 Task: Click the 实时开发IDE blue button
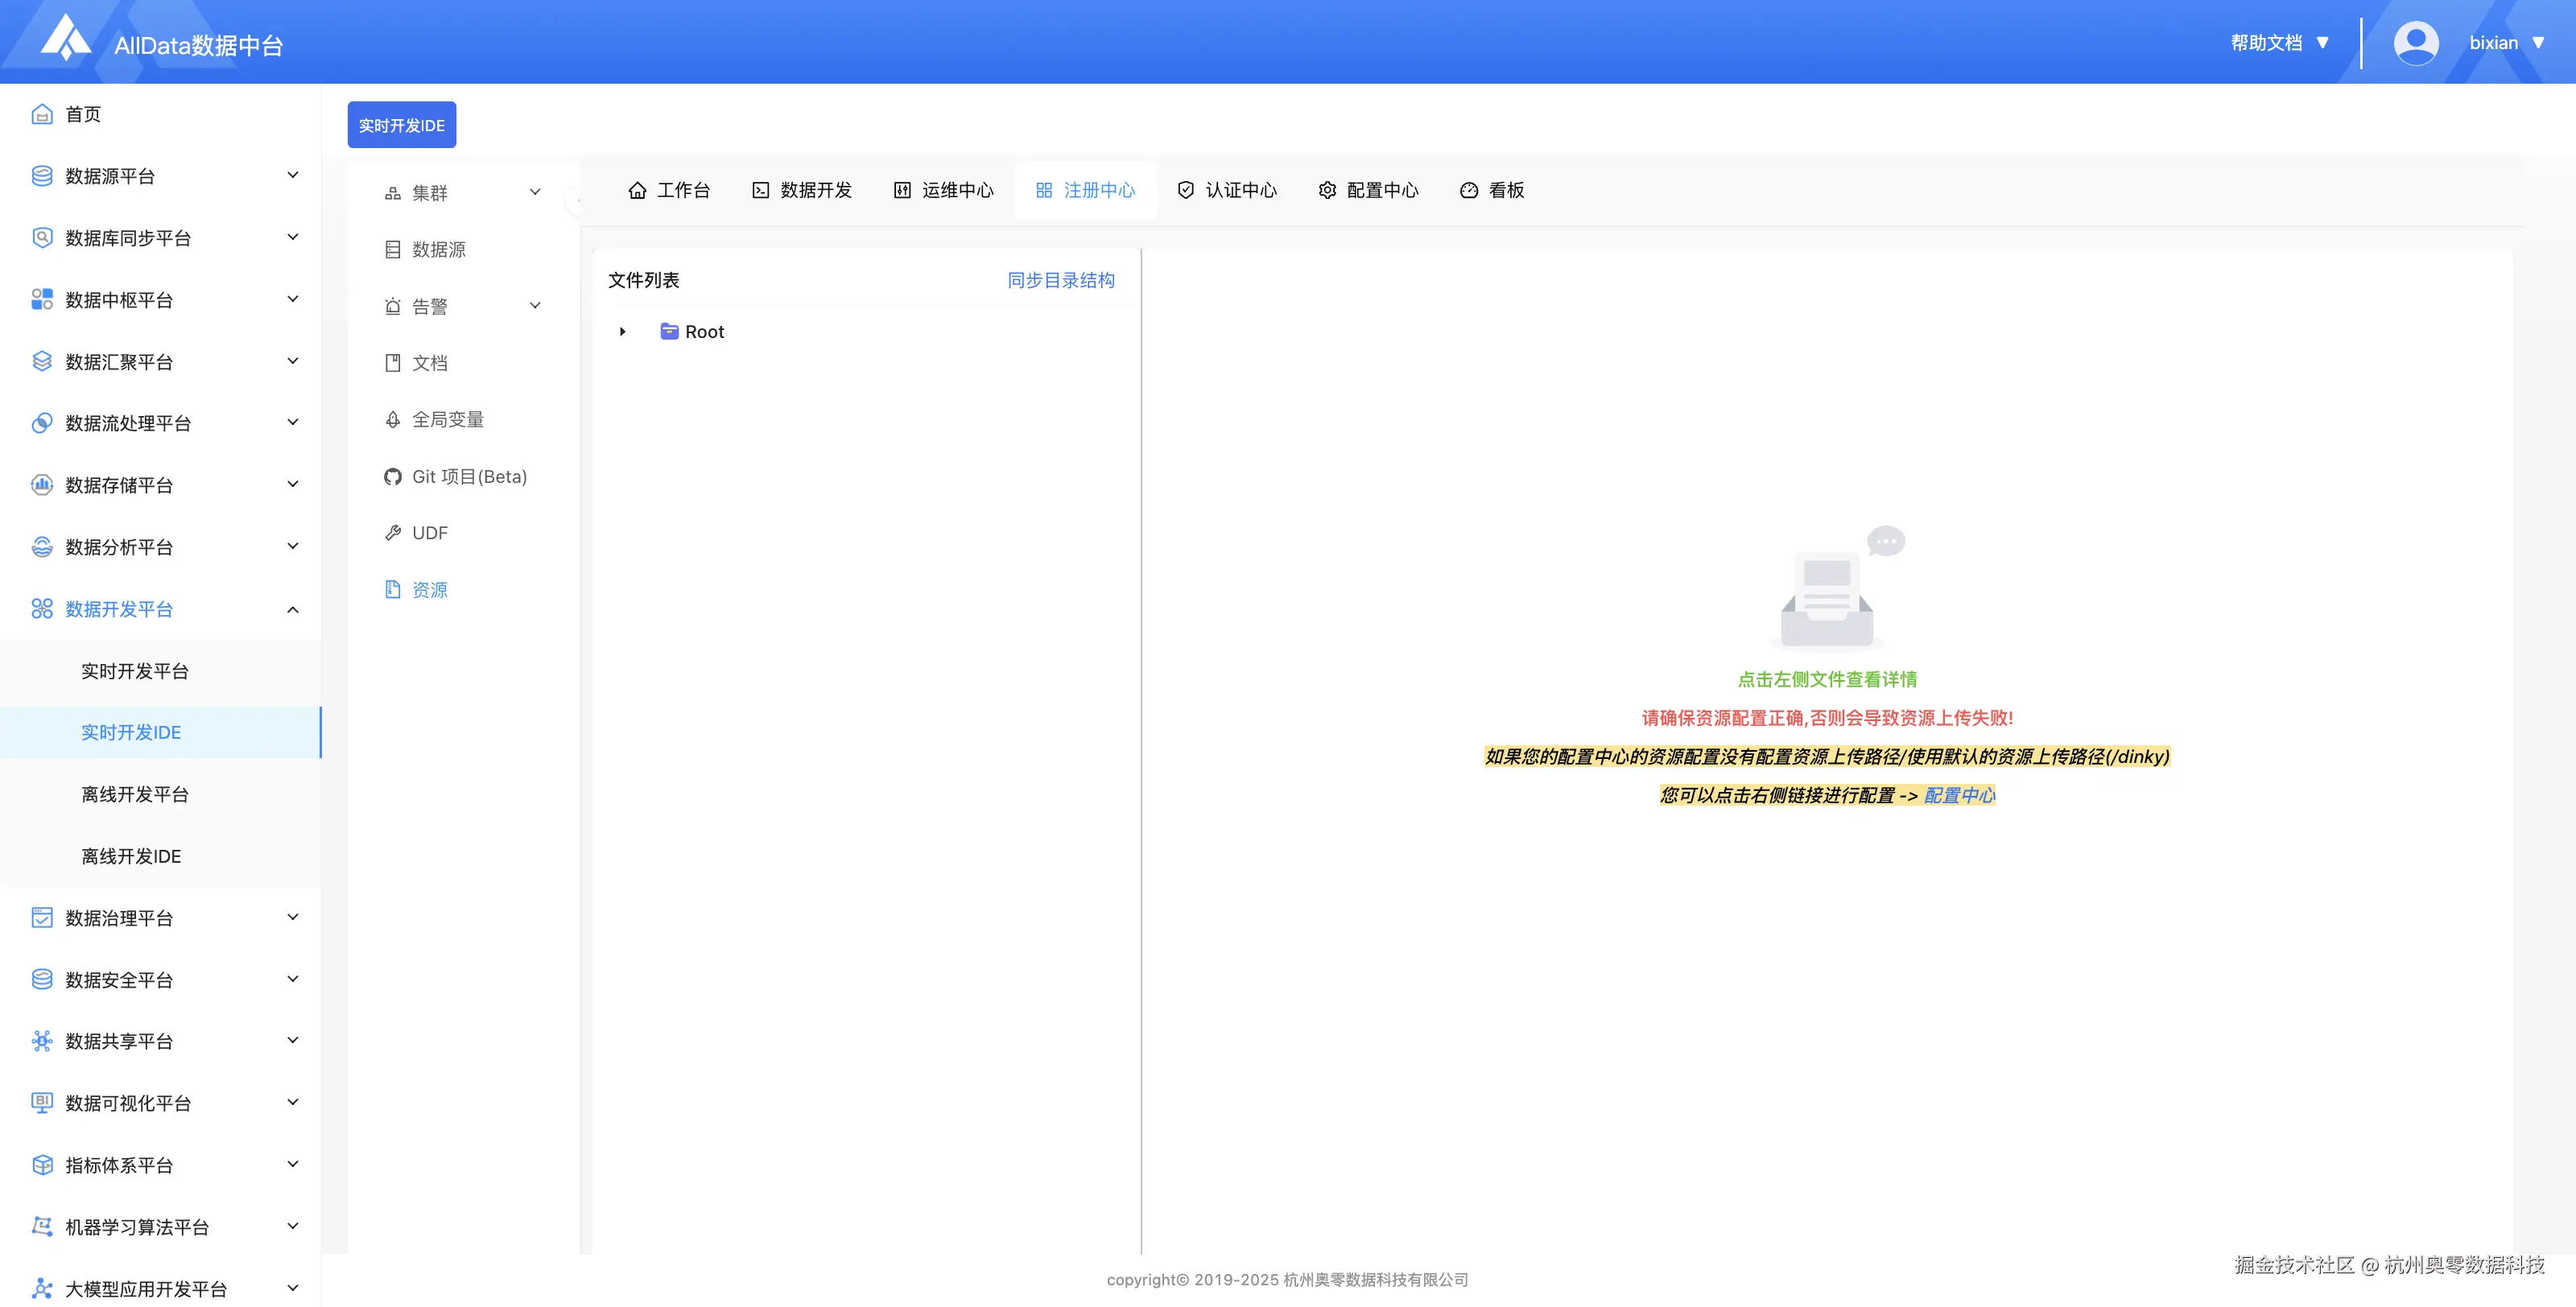point(401,125)
